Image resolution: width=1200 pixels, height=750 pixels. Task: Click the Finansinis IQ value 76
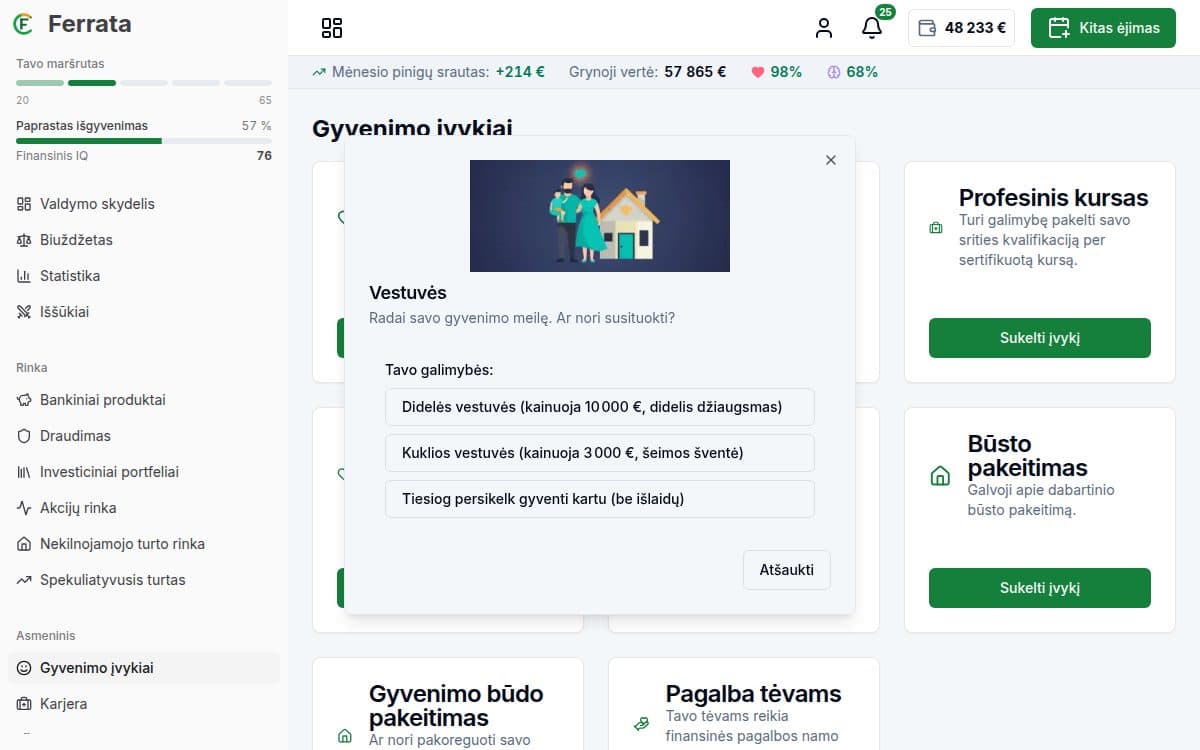click(264, 156)
